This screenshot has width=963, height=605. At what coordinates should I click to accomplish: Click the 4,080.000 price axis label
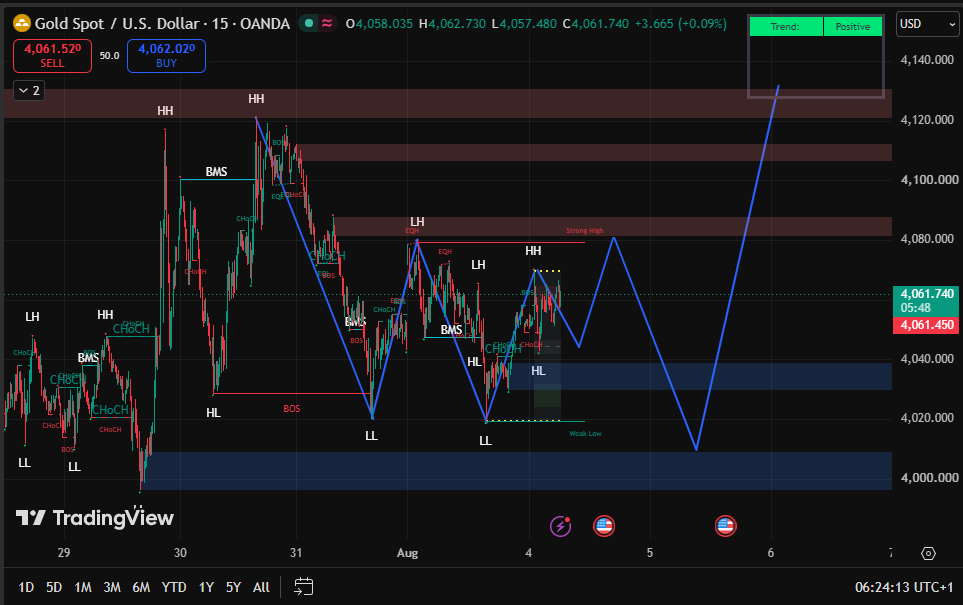pyautogui.click(x=927, y=238)
